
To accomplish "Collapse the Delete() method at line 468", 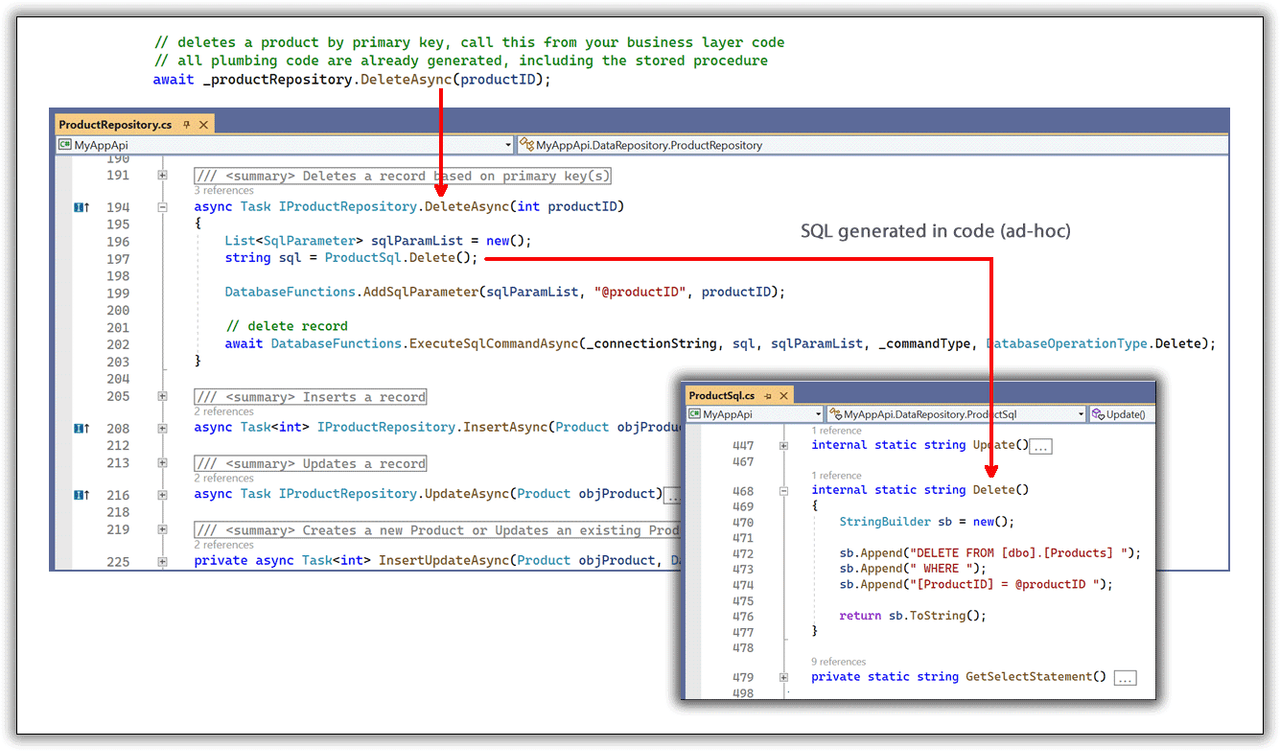I will (x=784, y=491).
